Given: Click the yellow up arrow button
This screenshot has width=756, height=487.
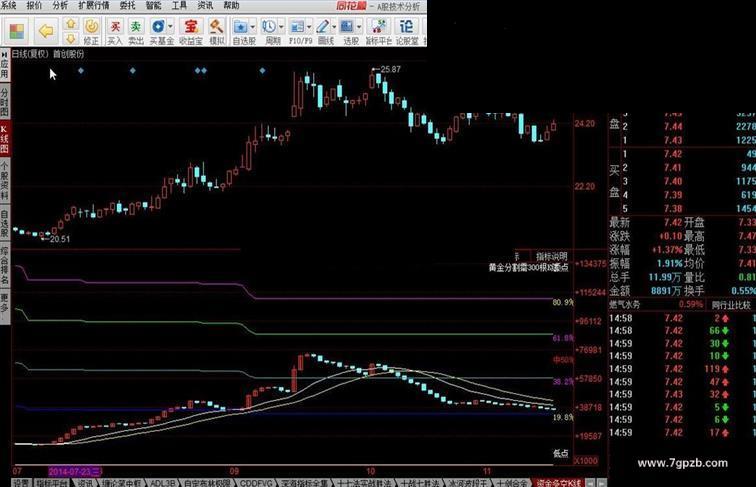Looking at the screenshot, I should click(71, 24).
